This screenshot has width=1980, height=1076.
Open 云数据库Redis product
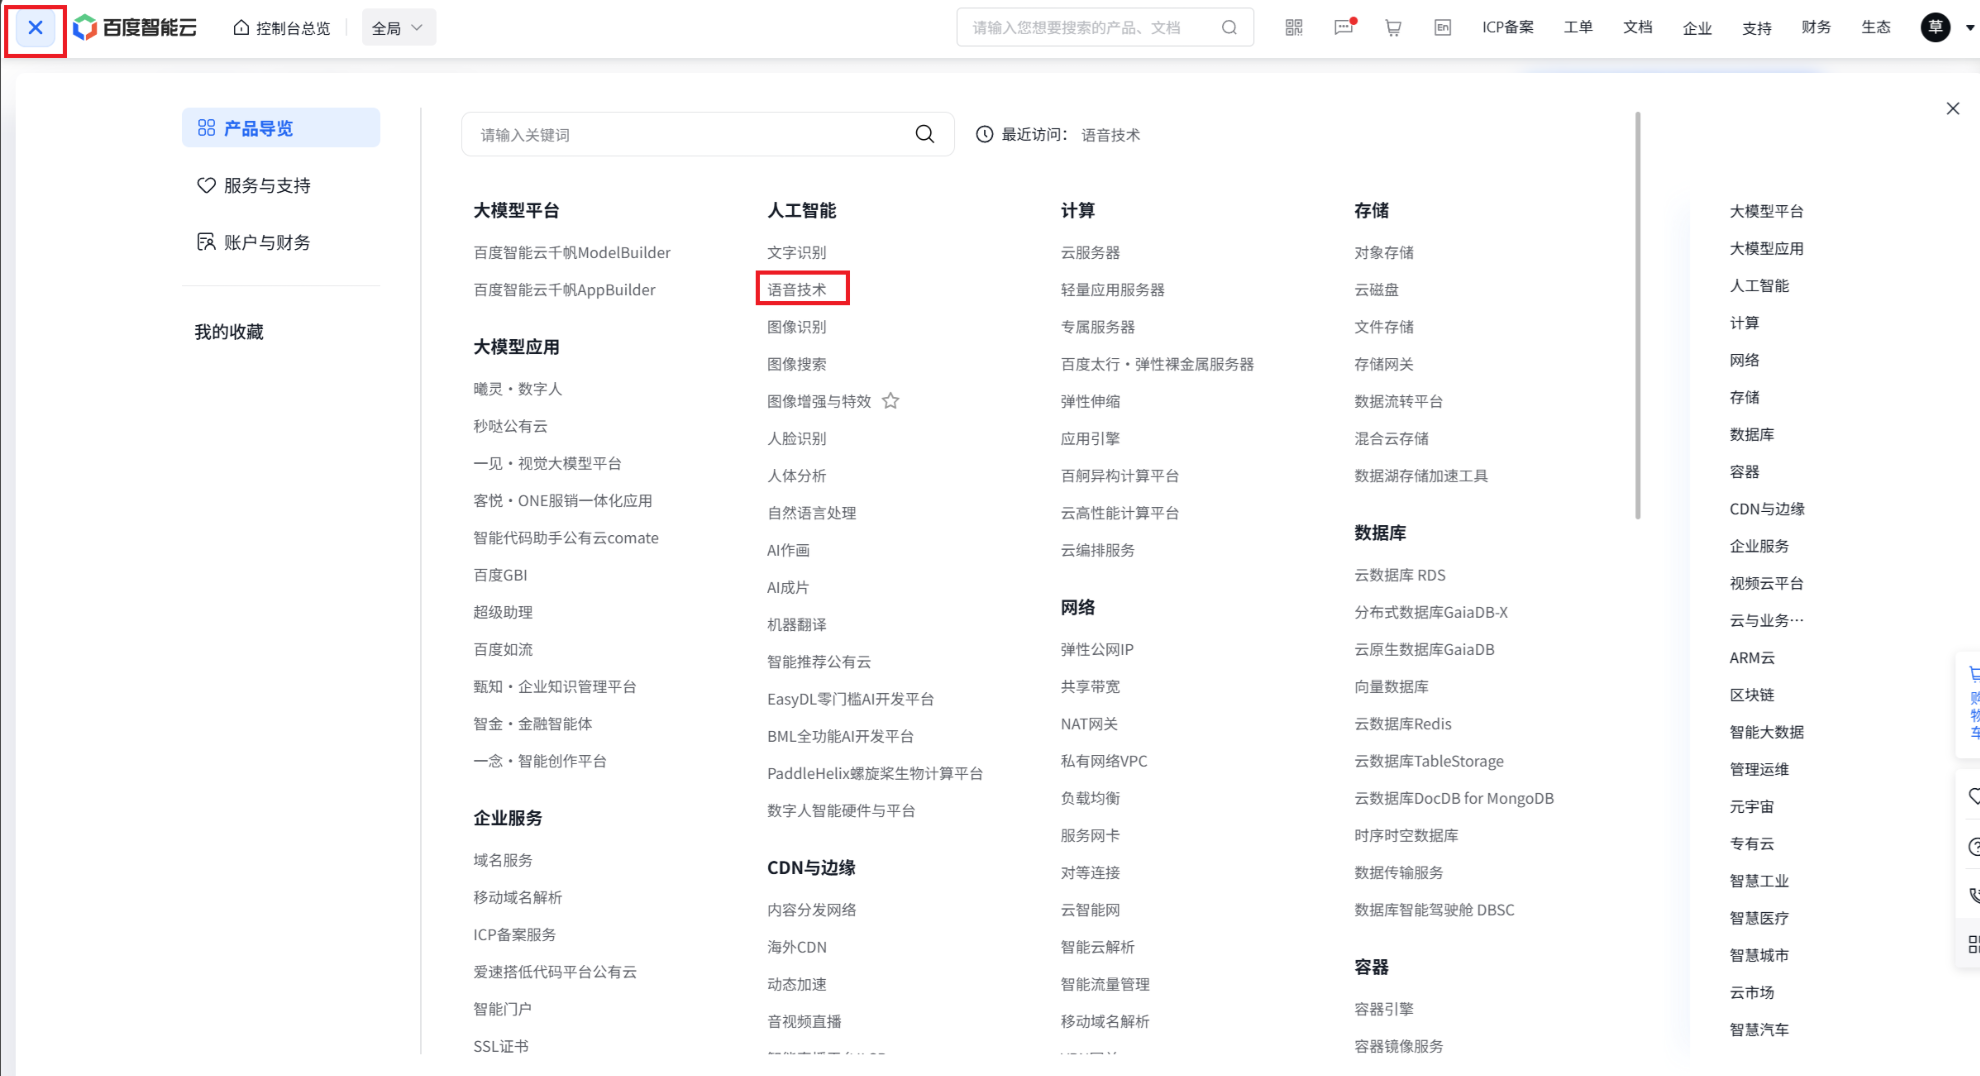point(1403,724)
